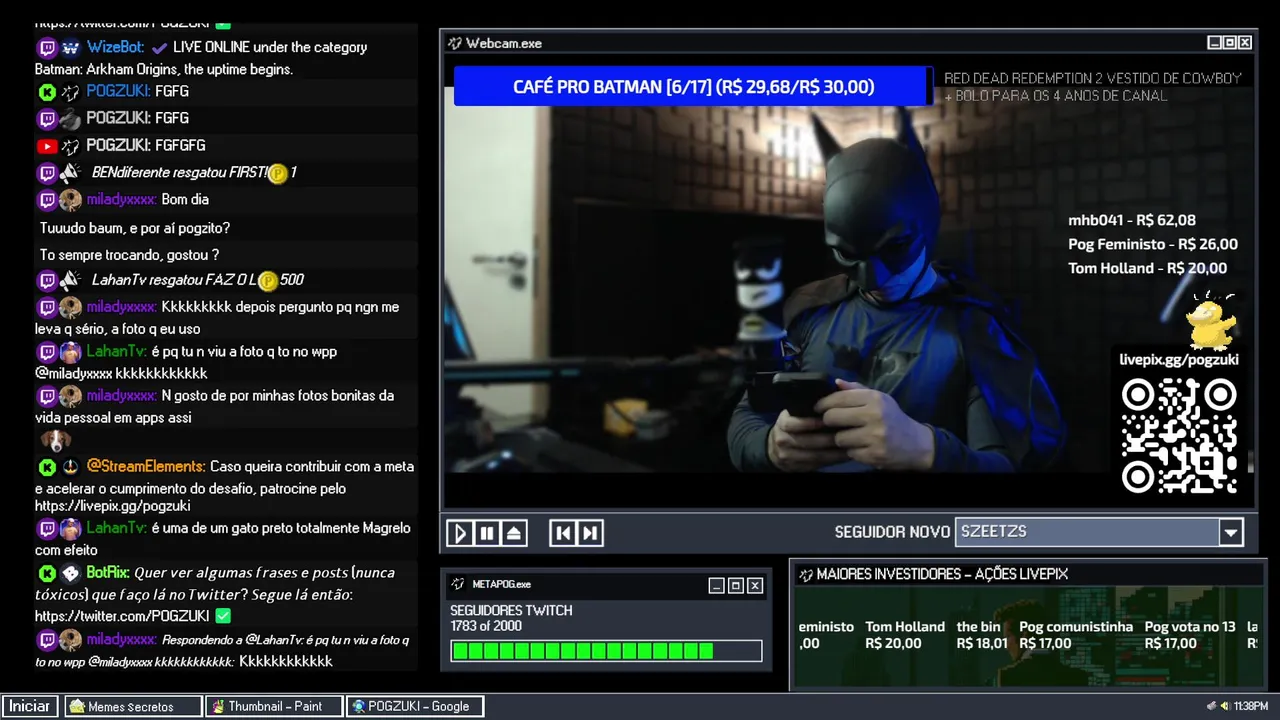
Task: Click the Twitch followers progress bar
Action: [x=606, y=651]
